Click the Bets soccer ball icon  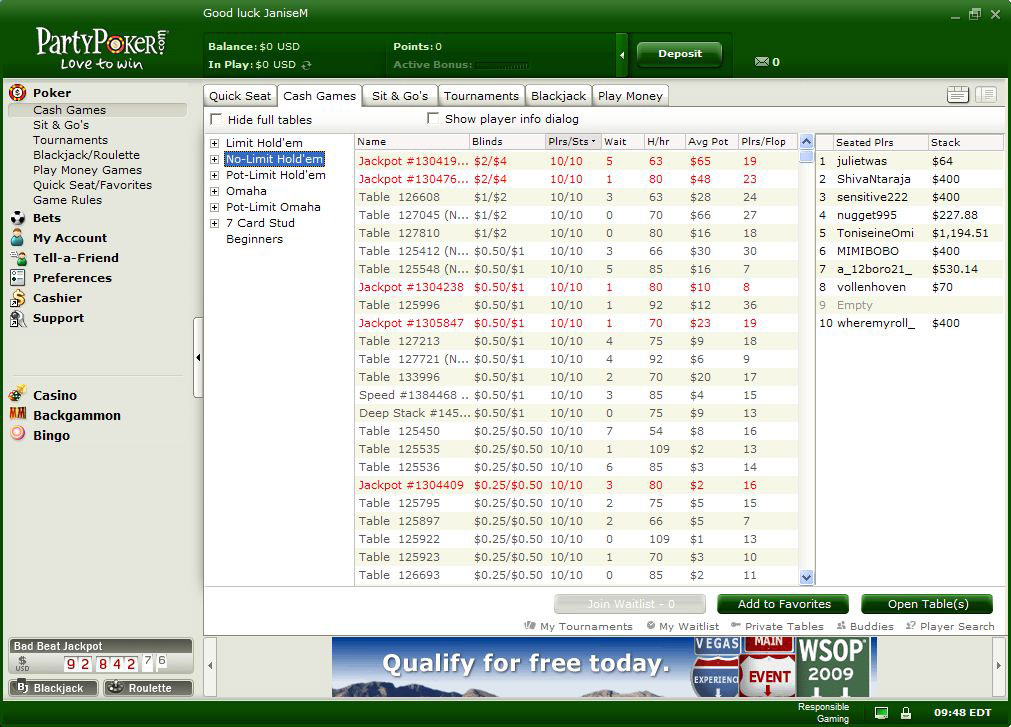tap(18, 218)
